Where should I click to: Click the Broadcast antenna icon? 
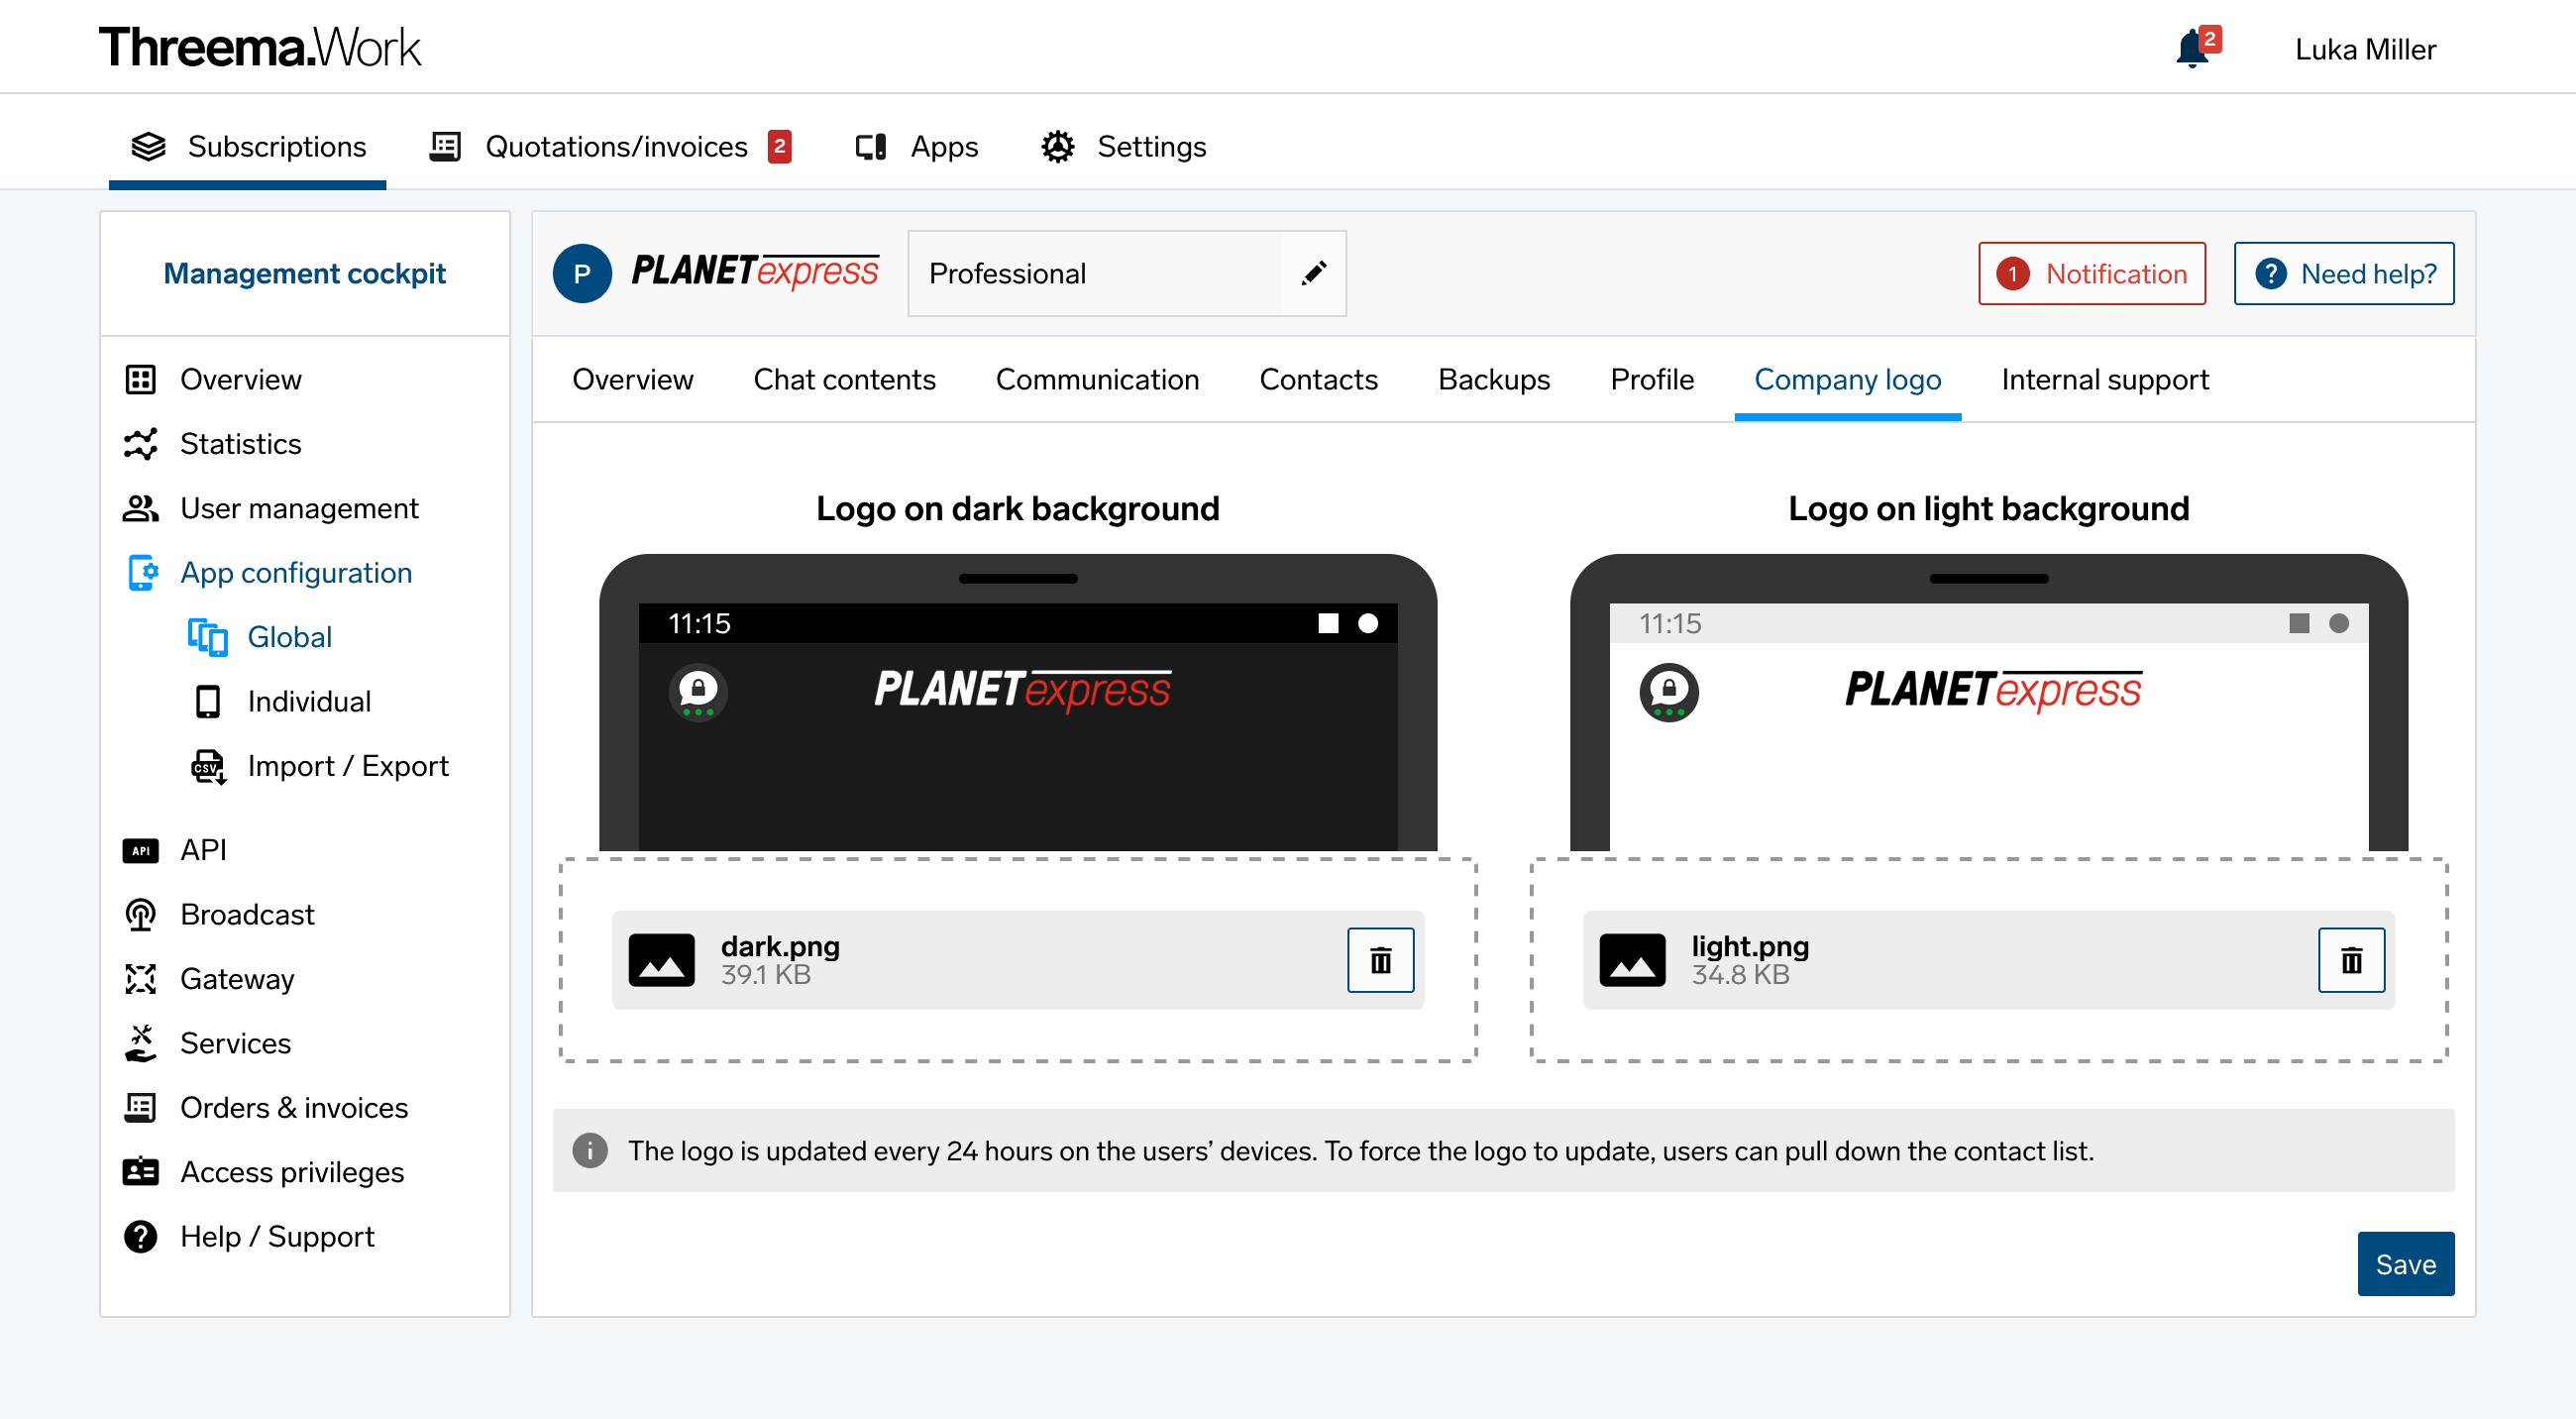coord(140,915)
